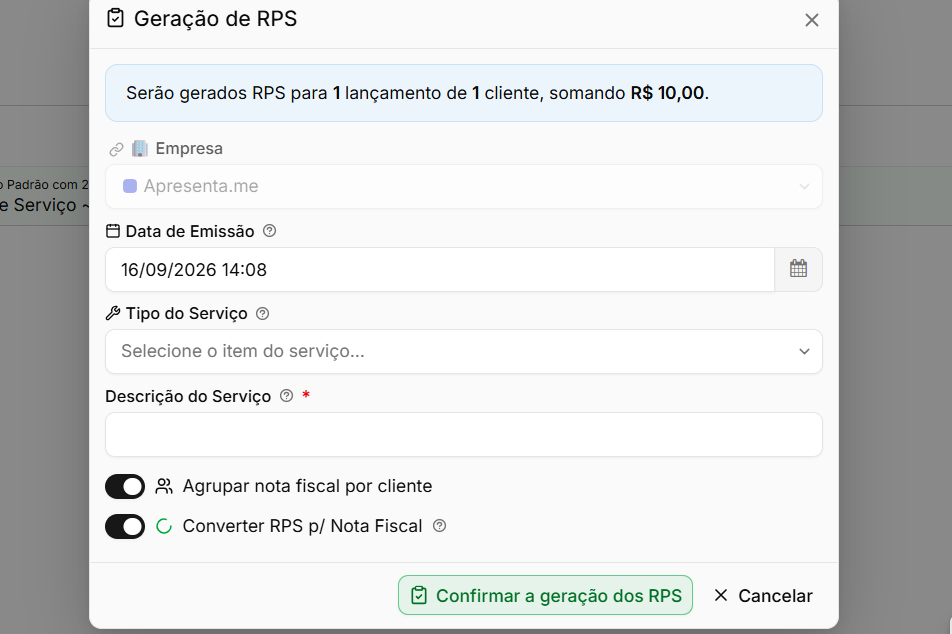Click the 'Agrupar nota fiscal por cliente' label
This screenshot has height=634, width=952.
point(307,486)
